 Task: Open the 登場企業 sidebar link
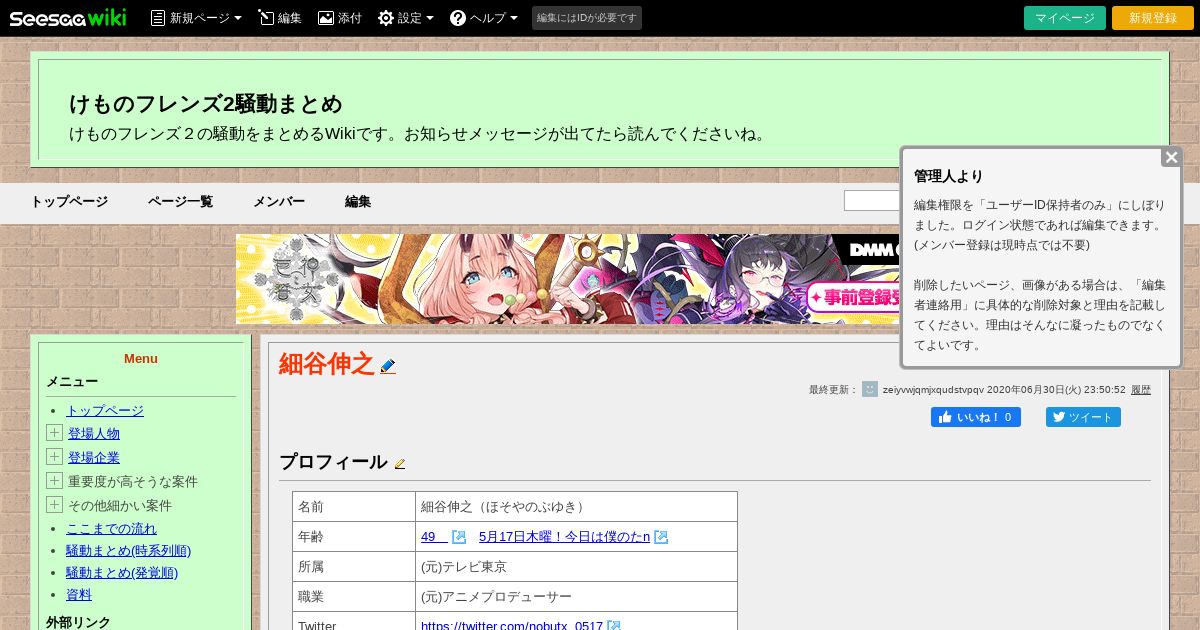tap(94, 457)
